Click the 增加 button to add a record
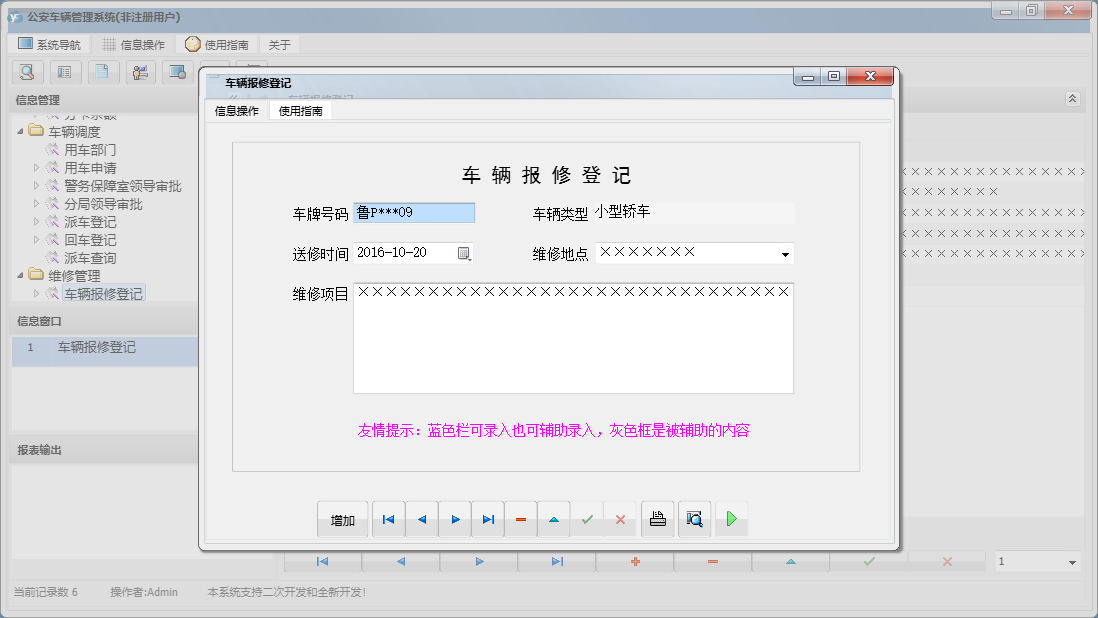 342,519
